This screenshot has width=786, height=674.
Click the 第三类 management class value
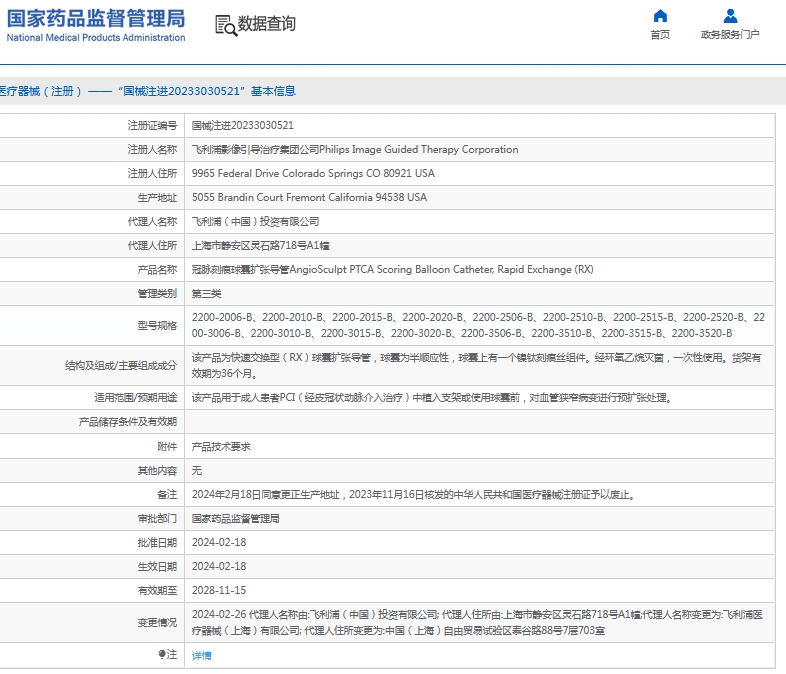pyautogui.click(x=207, y=294)
